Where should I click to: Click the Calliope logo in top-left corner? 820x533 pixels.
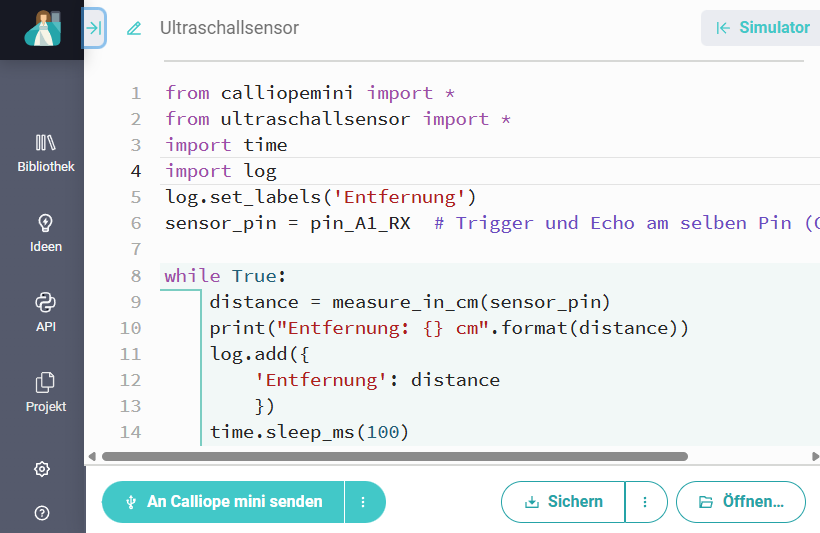42,29
